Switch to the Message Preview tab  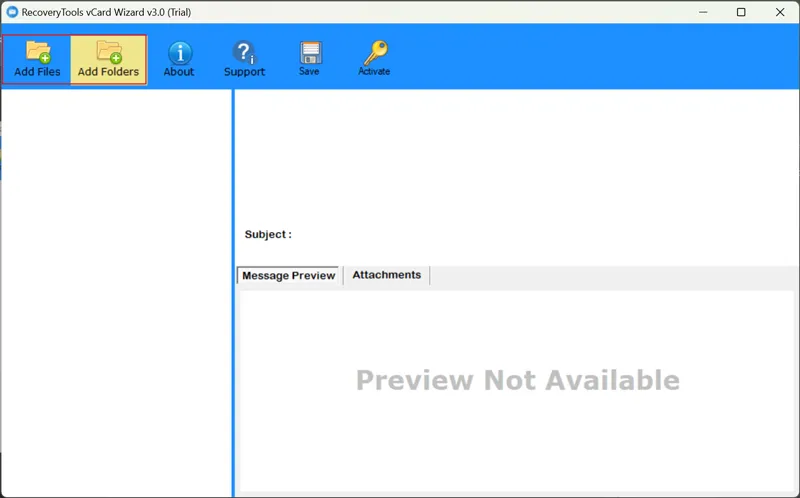pos(288,276)
